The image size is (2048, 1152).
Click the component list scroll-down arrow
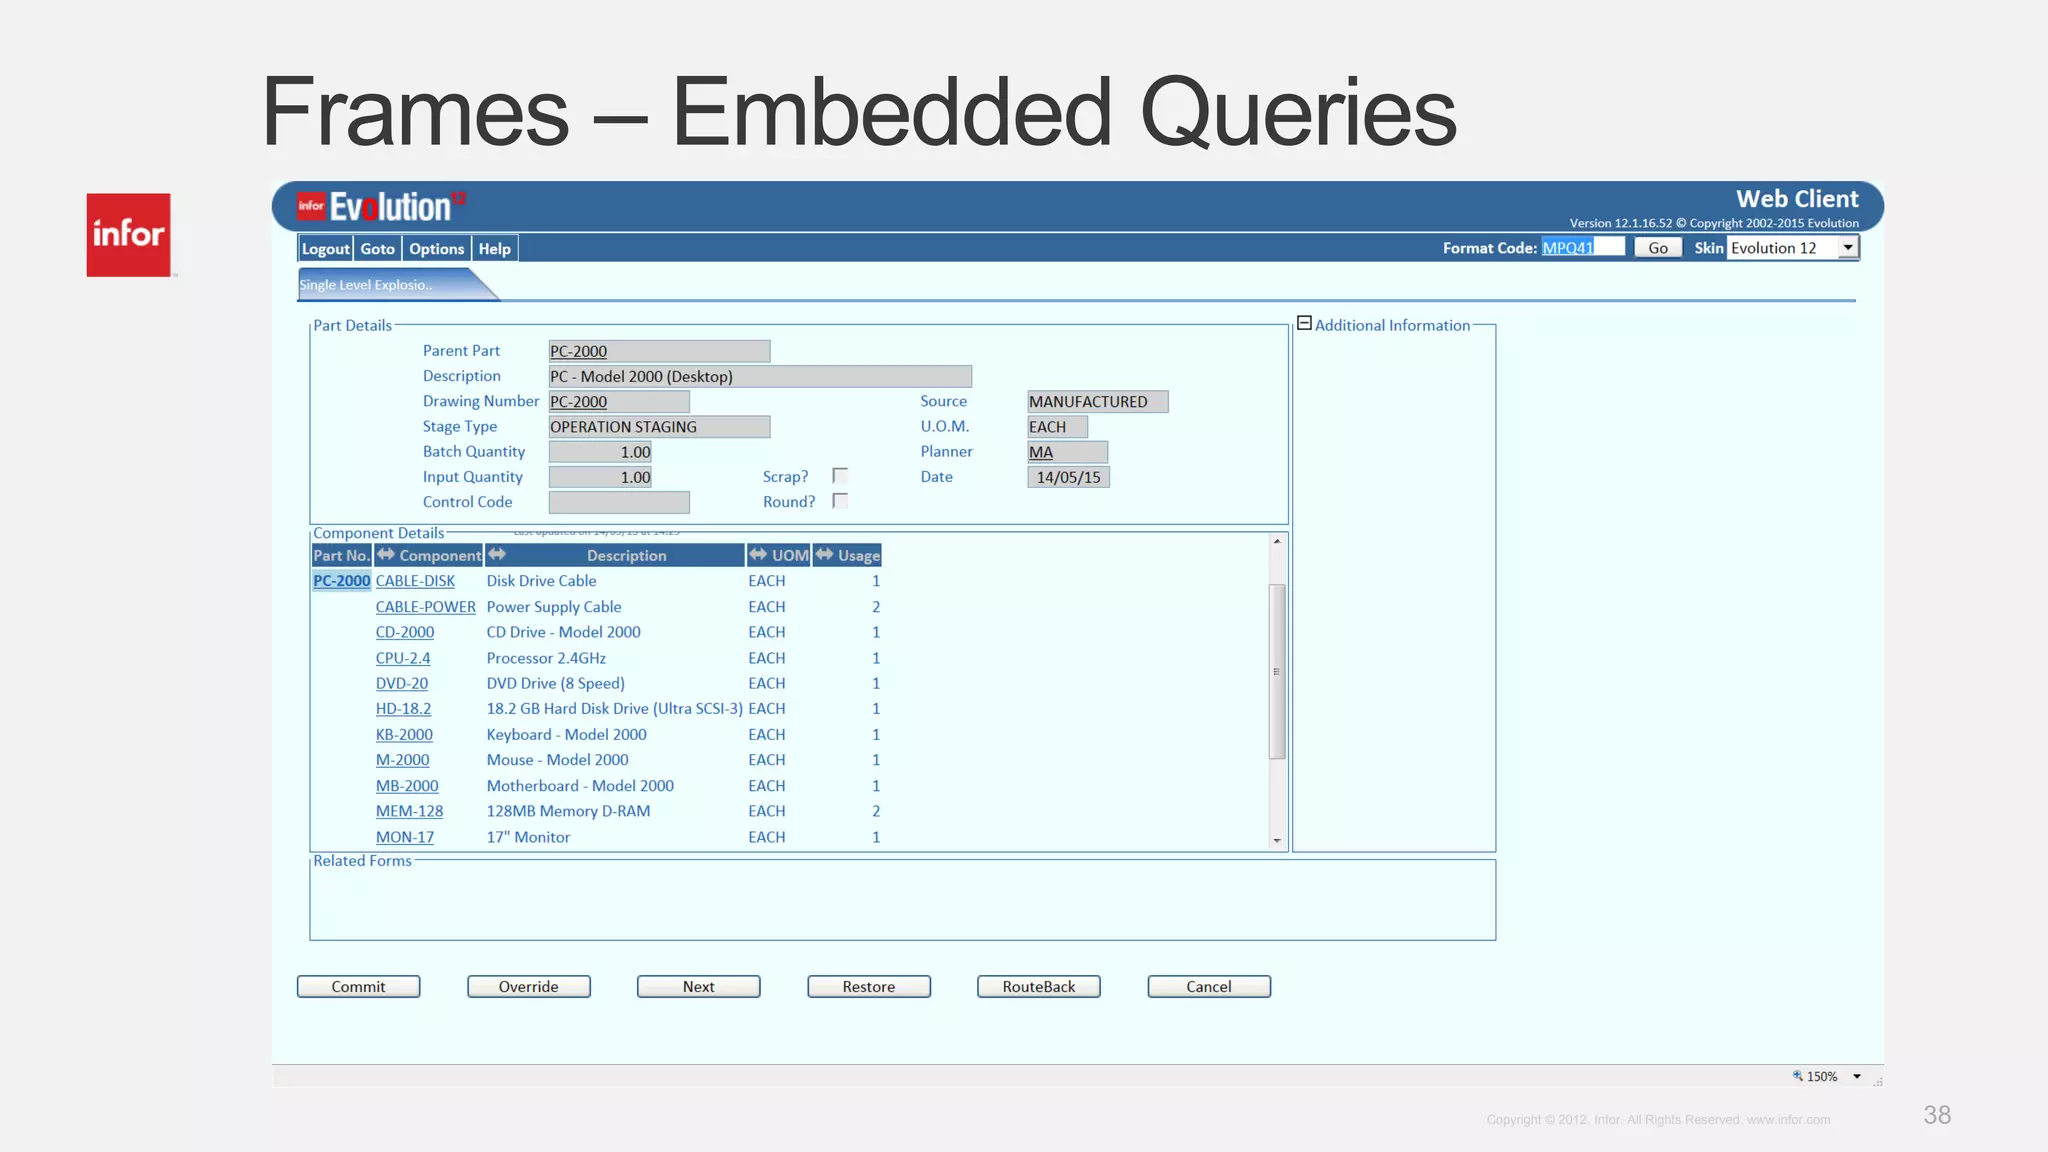pyautogui.click(x=1277, y=841)
